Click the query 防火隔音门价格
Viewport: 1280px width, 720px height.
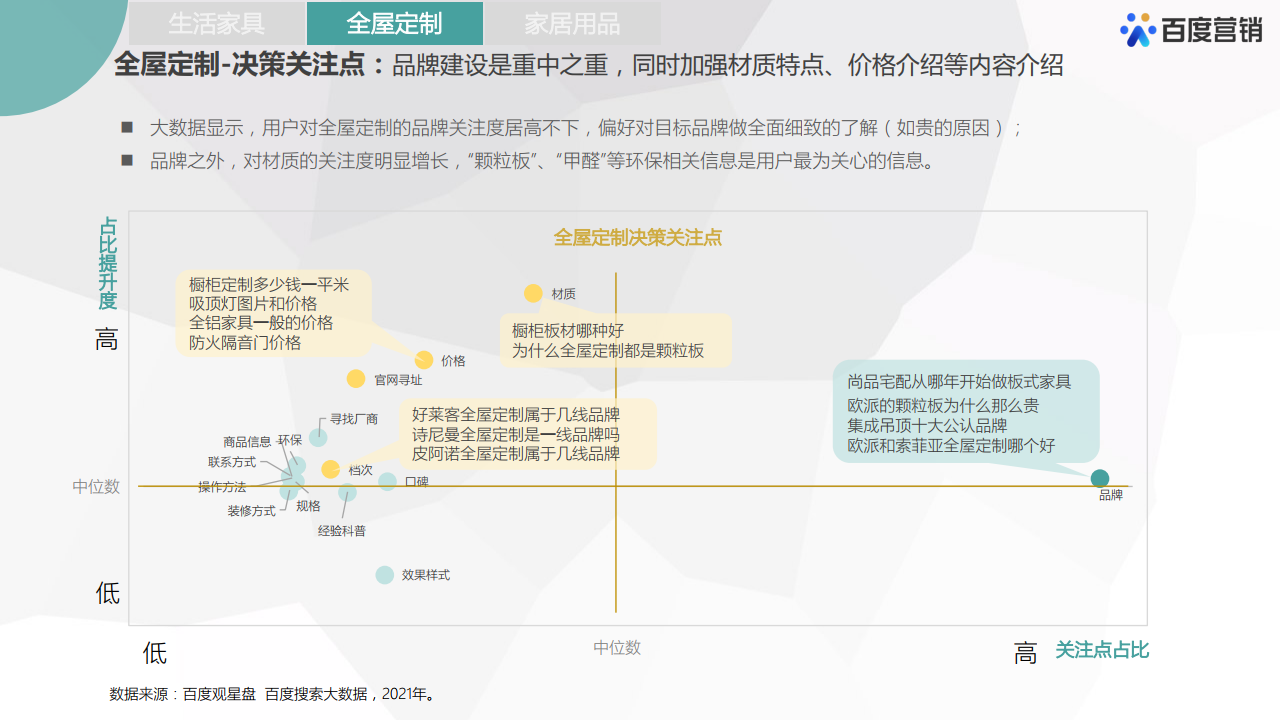tap(245, 342)
